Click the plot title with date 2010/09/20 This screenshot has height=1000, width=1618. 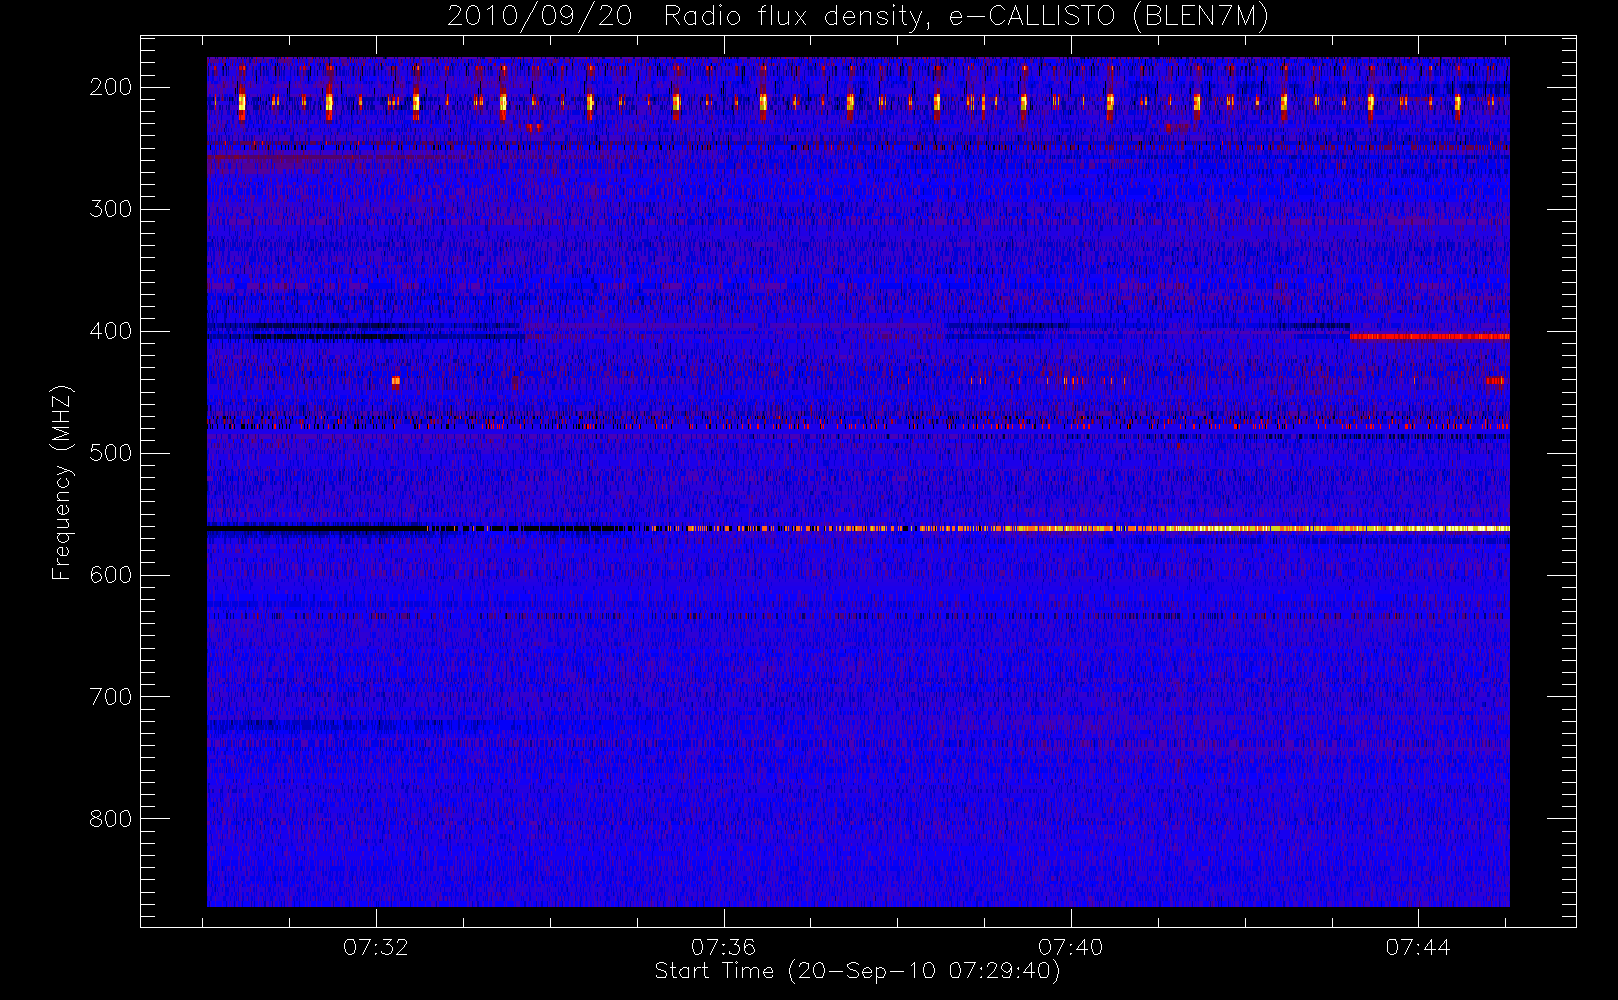[858, 16]
